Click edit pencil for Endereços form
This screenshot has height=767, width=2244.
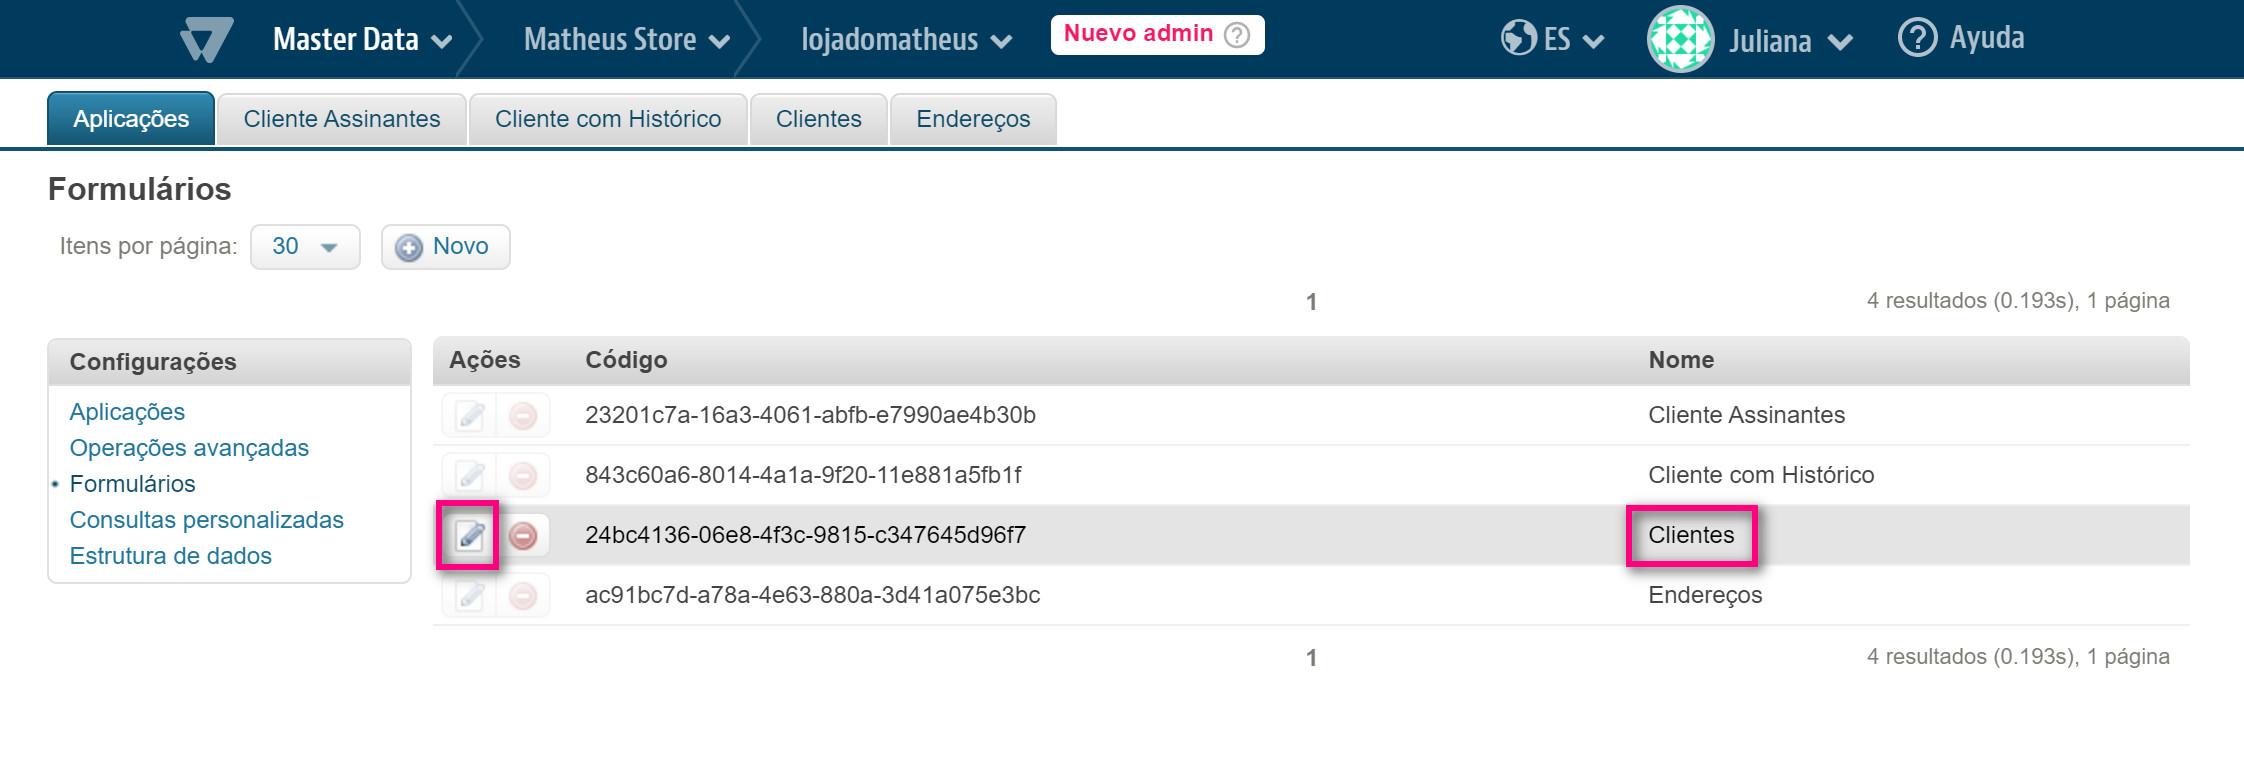click(x=470, y=596)
